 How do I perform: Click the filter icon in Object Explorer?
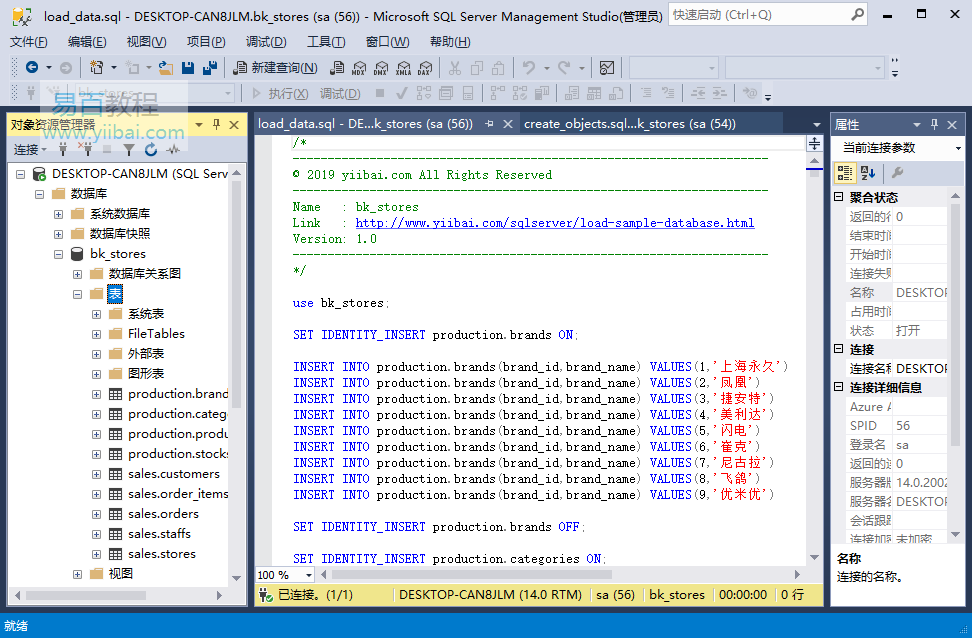click(x=129, y=149)
